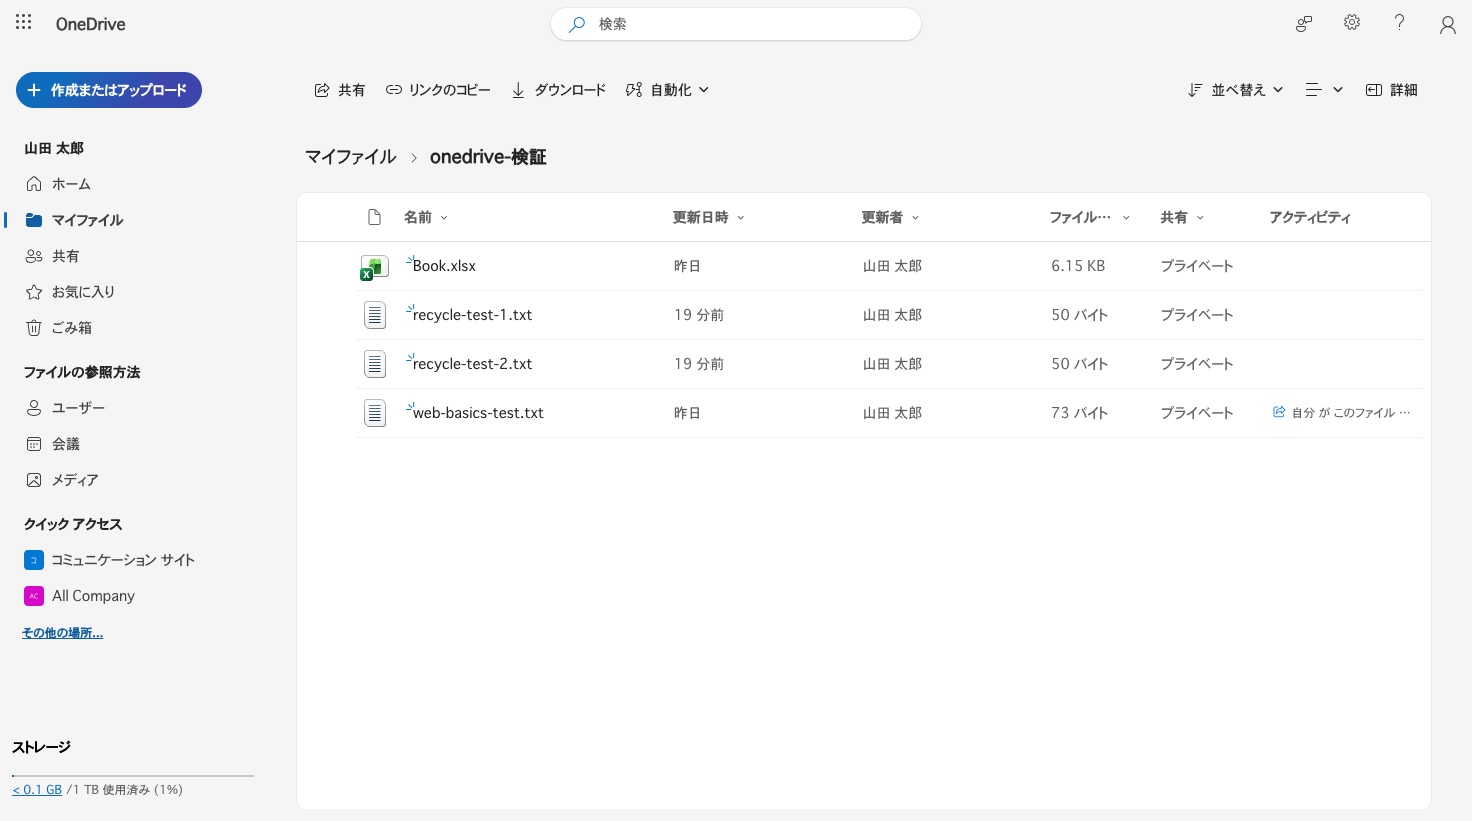Click リンクのコピー in toolbar

point(438,90)
